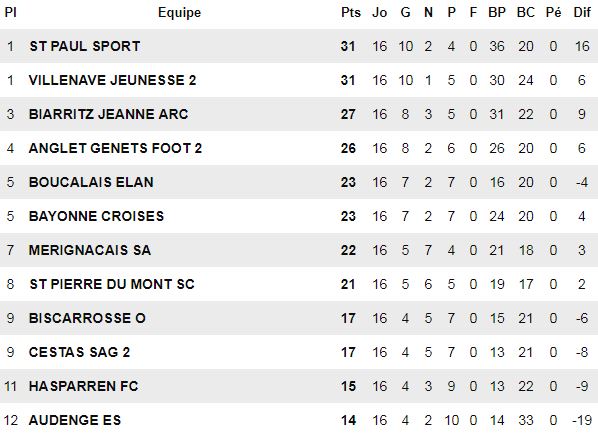Sort by the Dif column header
Image resolution: width=598 pixels, height=440 pixels.
582,13
